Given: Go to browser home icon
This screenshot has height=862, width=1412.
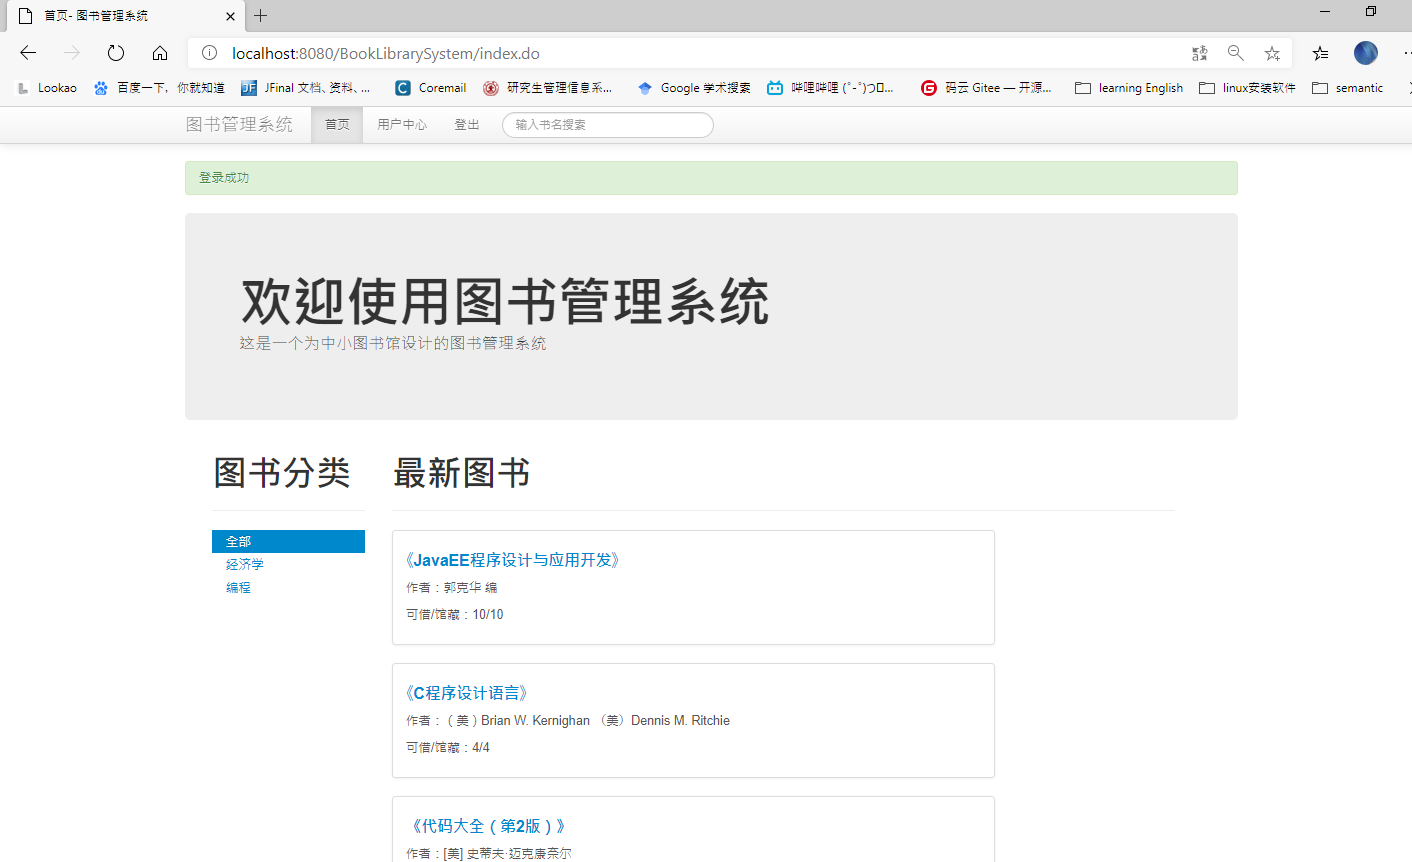Looking at the screenshot, I should pyautogui.click(x=160, y=53).
